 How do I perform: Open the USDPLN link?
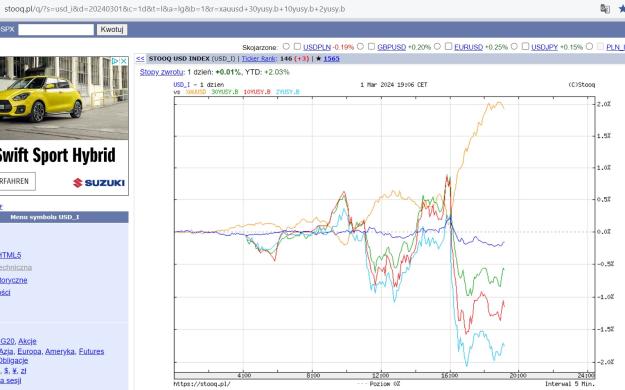pyautogui.click(x=317, y=47)
